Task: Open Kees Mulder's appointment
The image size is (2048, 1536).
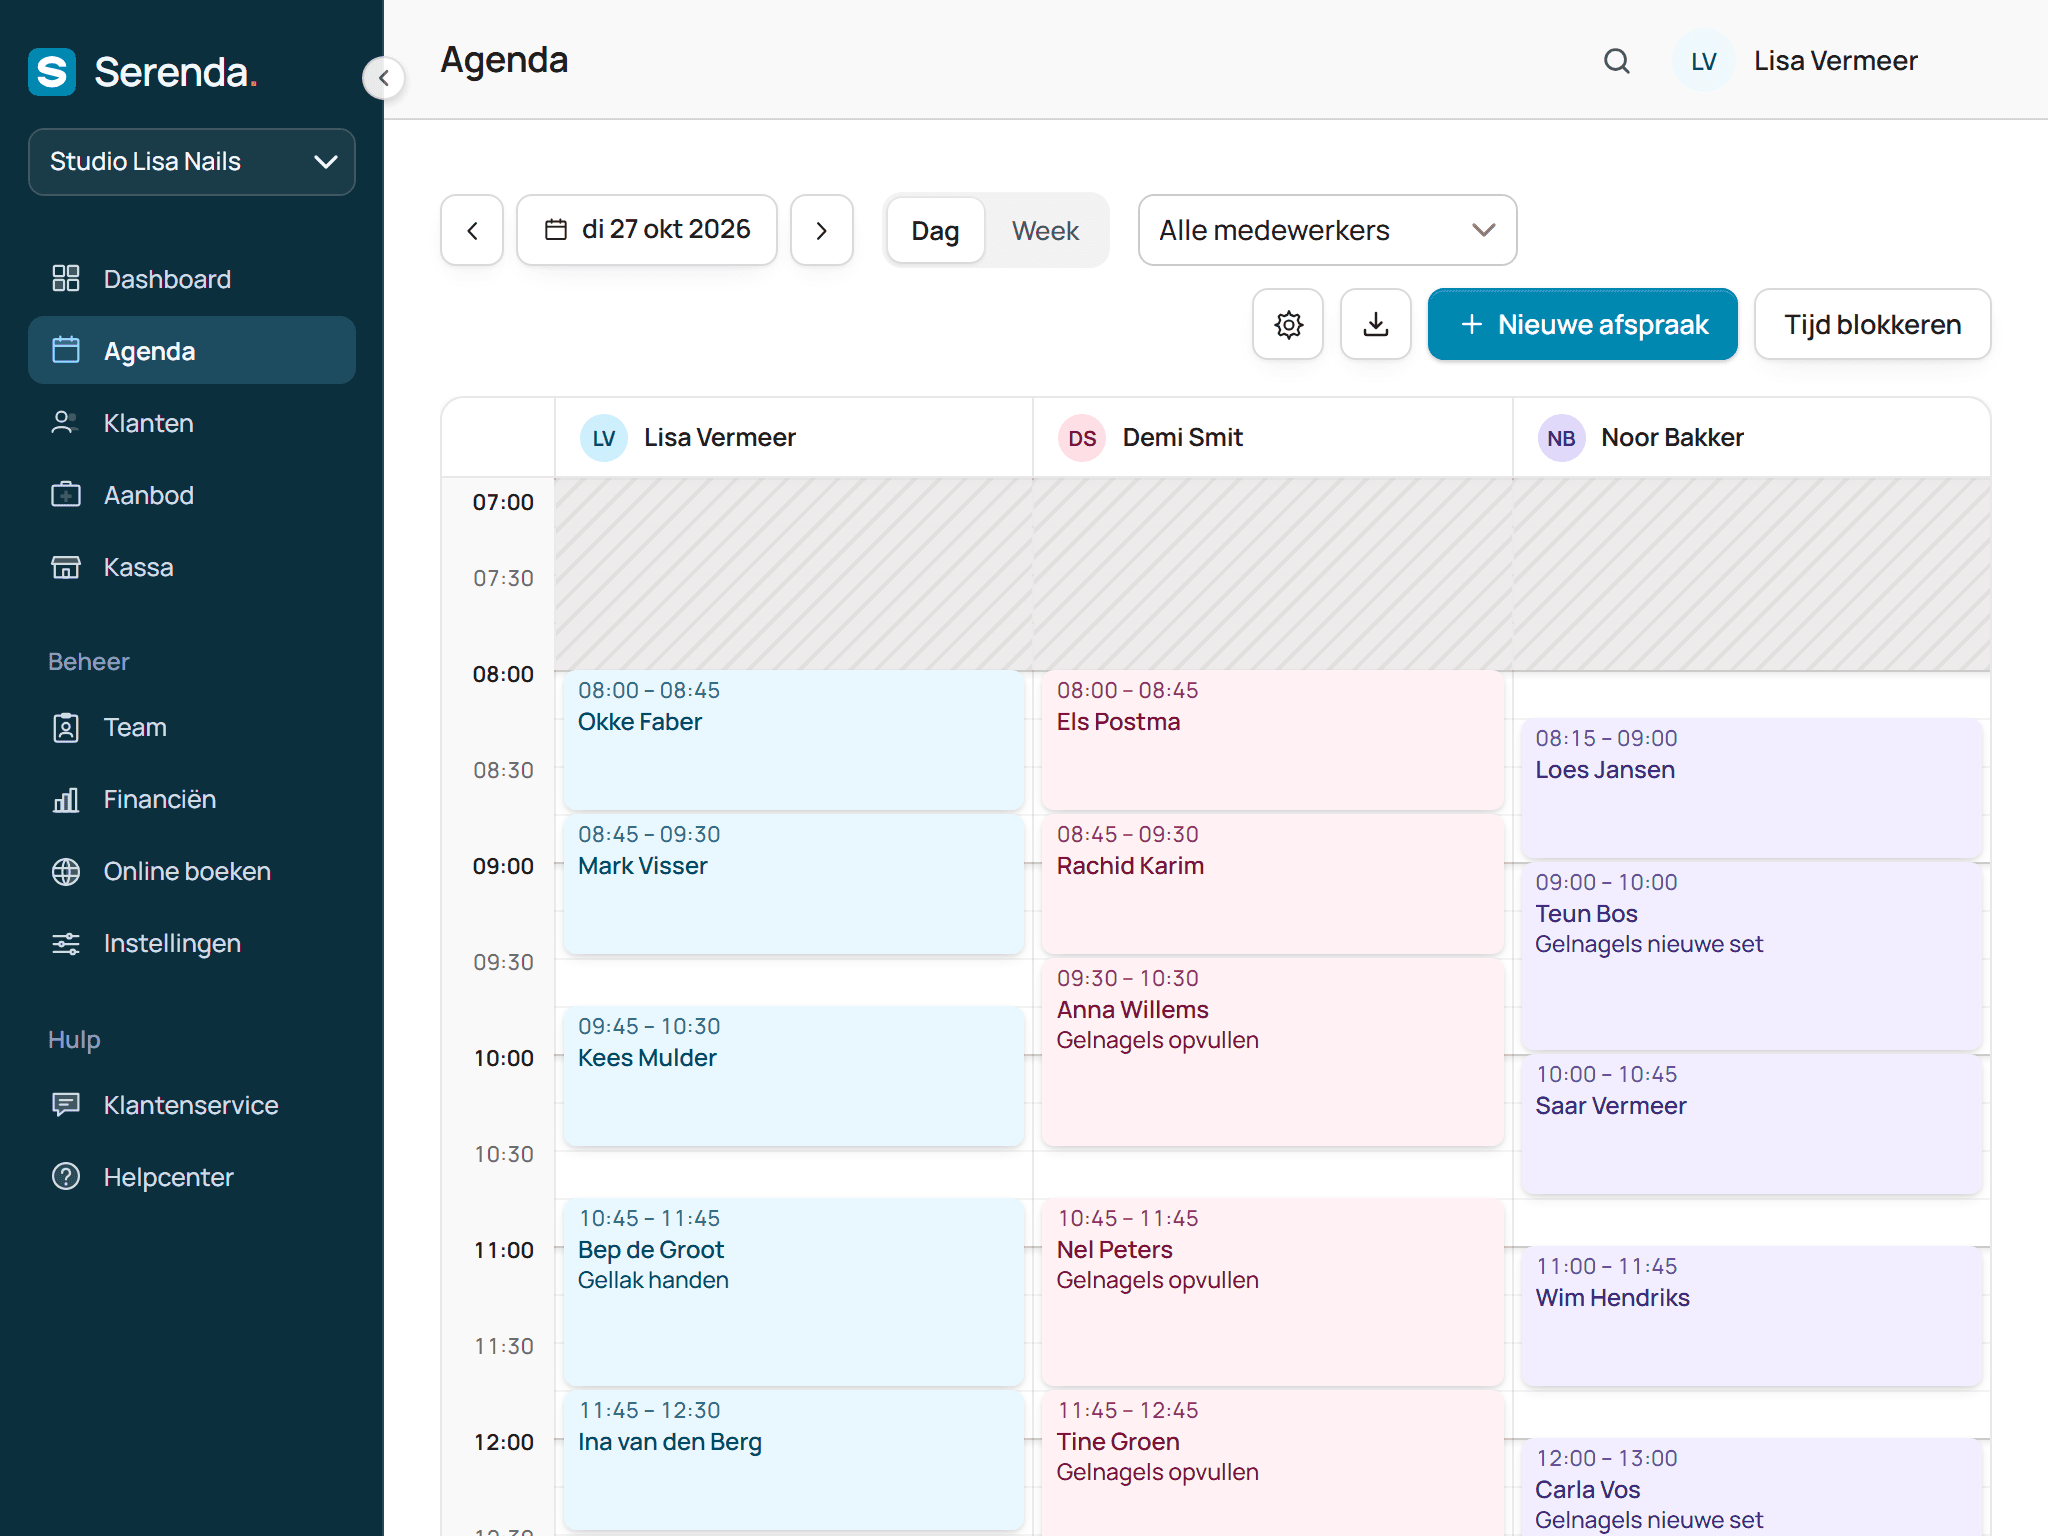Action: [x=794, y=1076]
